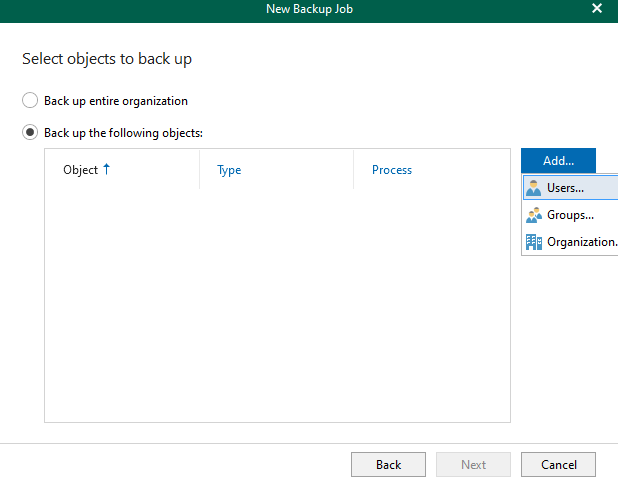Click inside the empty objects list
Screen dimensions: 618x480
coord(277,305)
